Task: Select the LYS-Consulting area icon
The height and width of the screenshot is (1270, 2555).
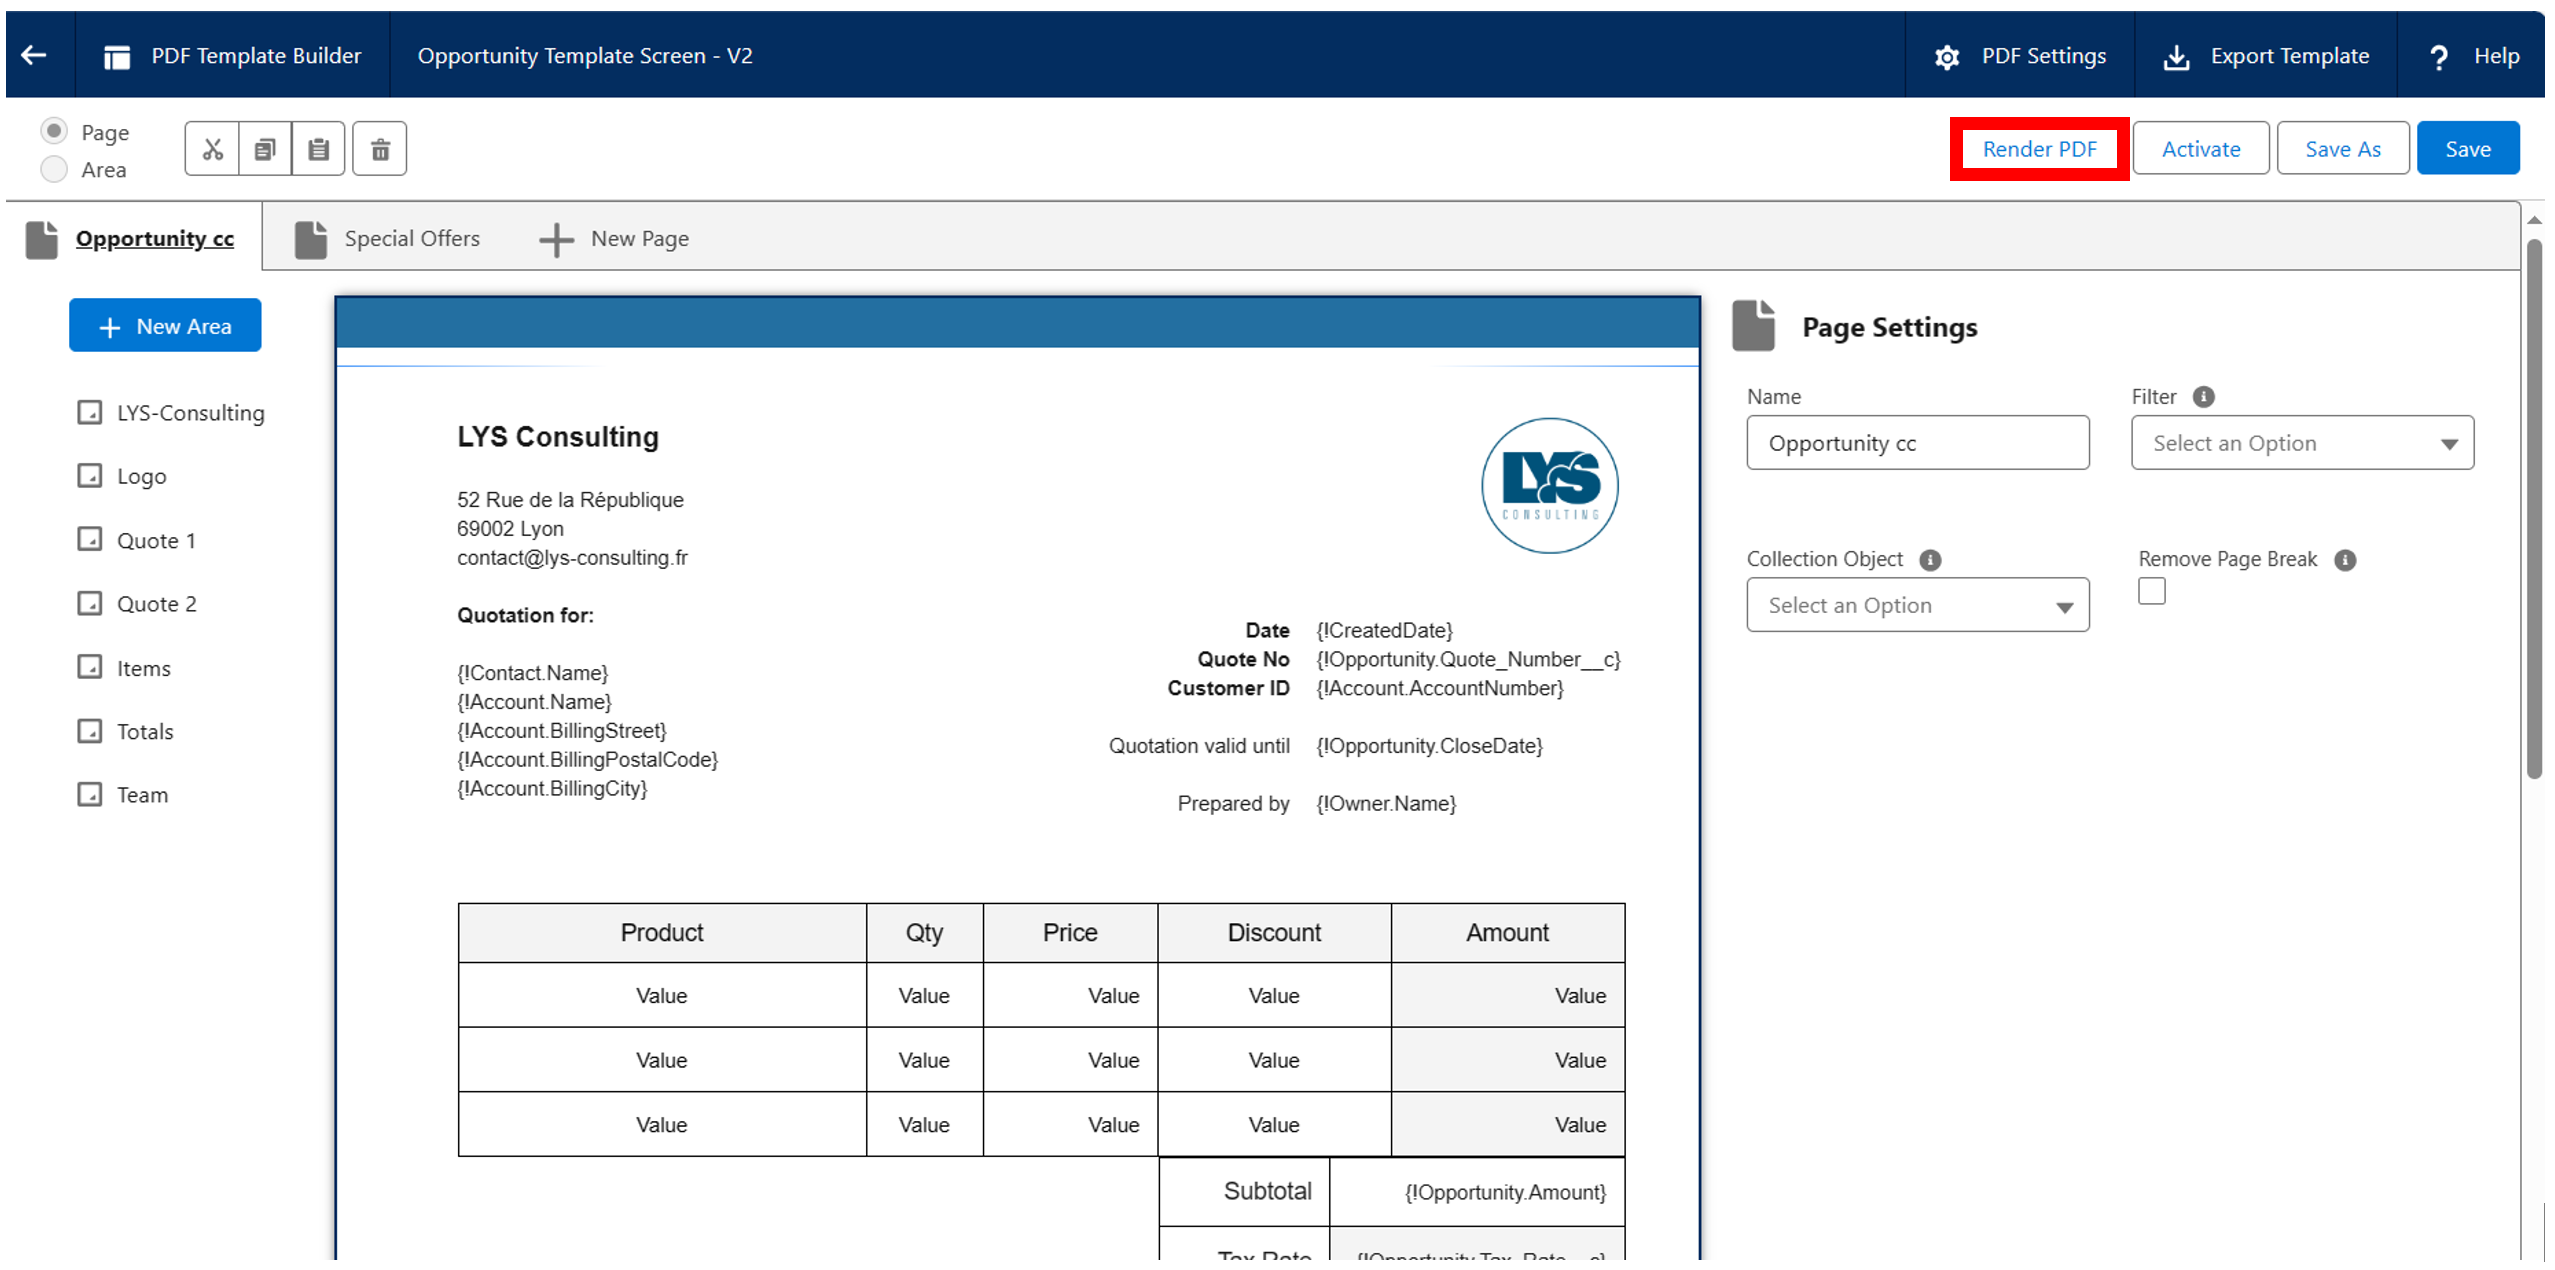Action: (x=90, y=412)
